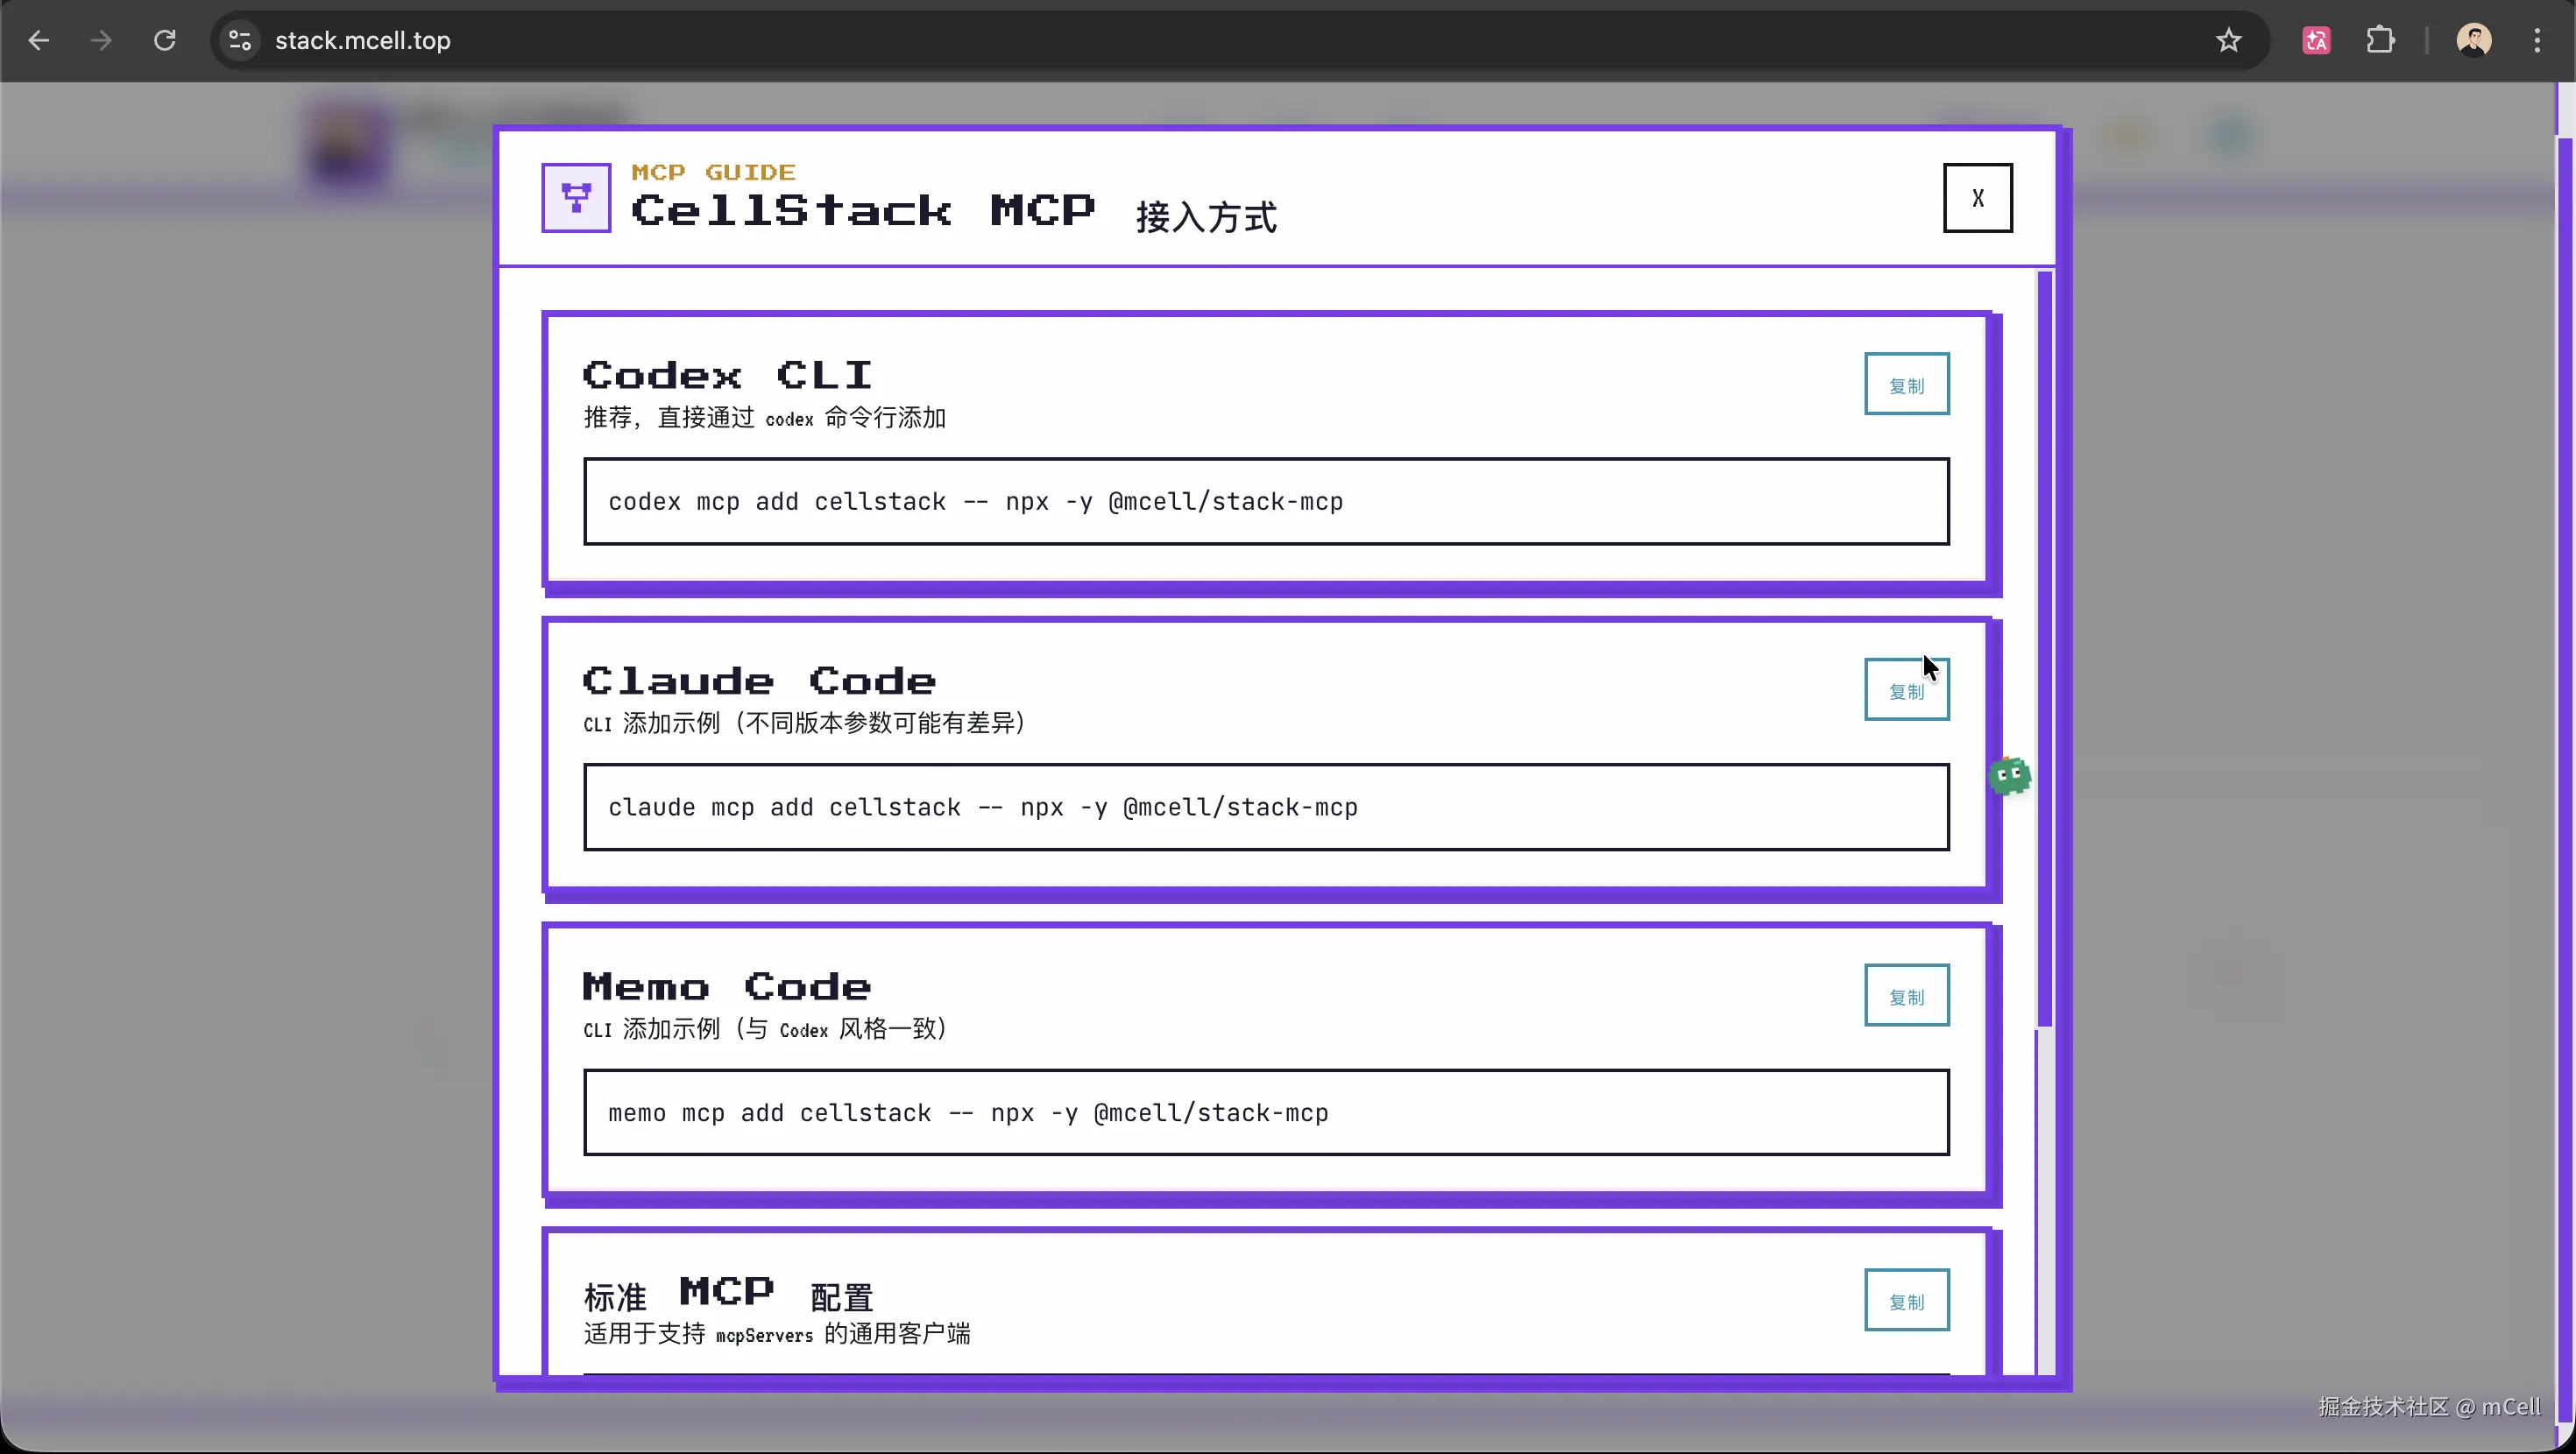
Task: Click the browser forward arrow
Action: click(x=101, y=41)
